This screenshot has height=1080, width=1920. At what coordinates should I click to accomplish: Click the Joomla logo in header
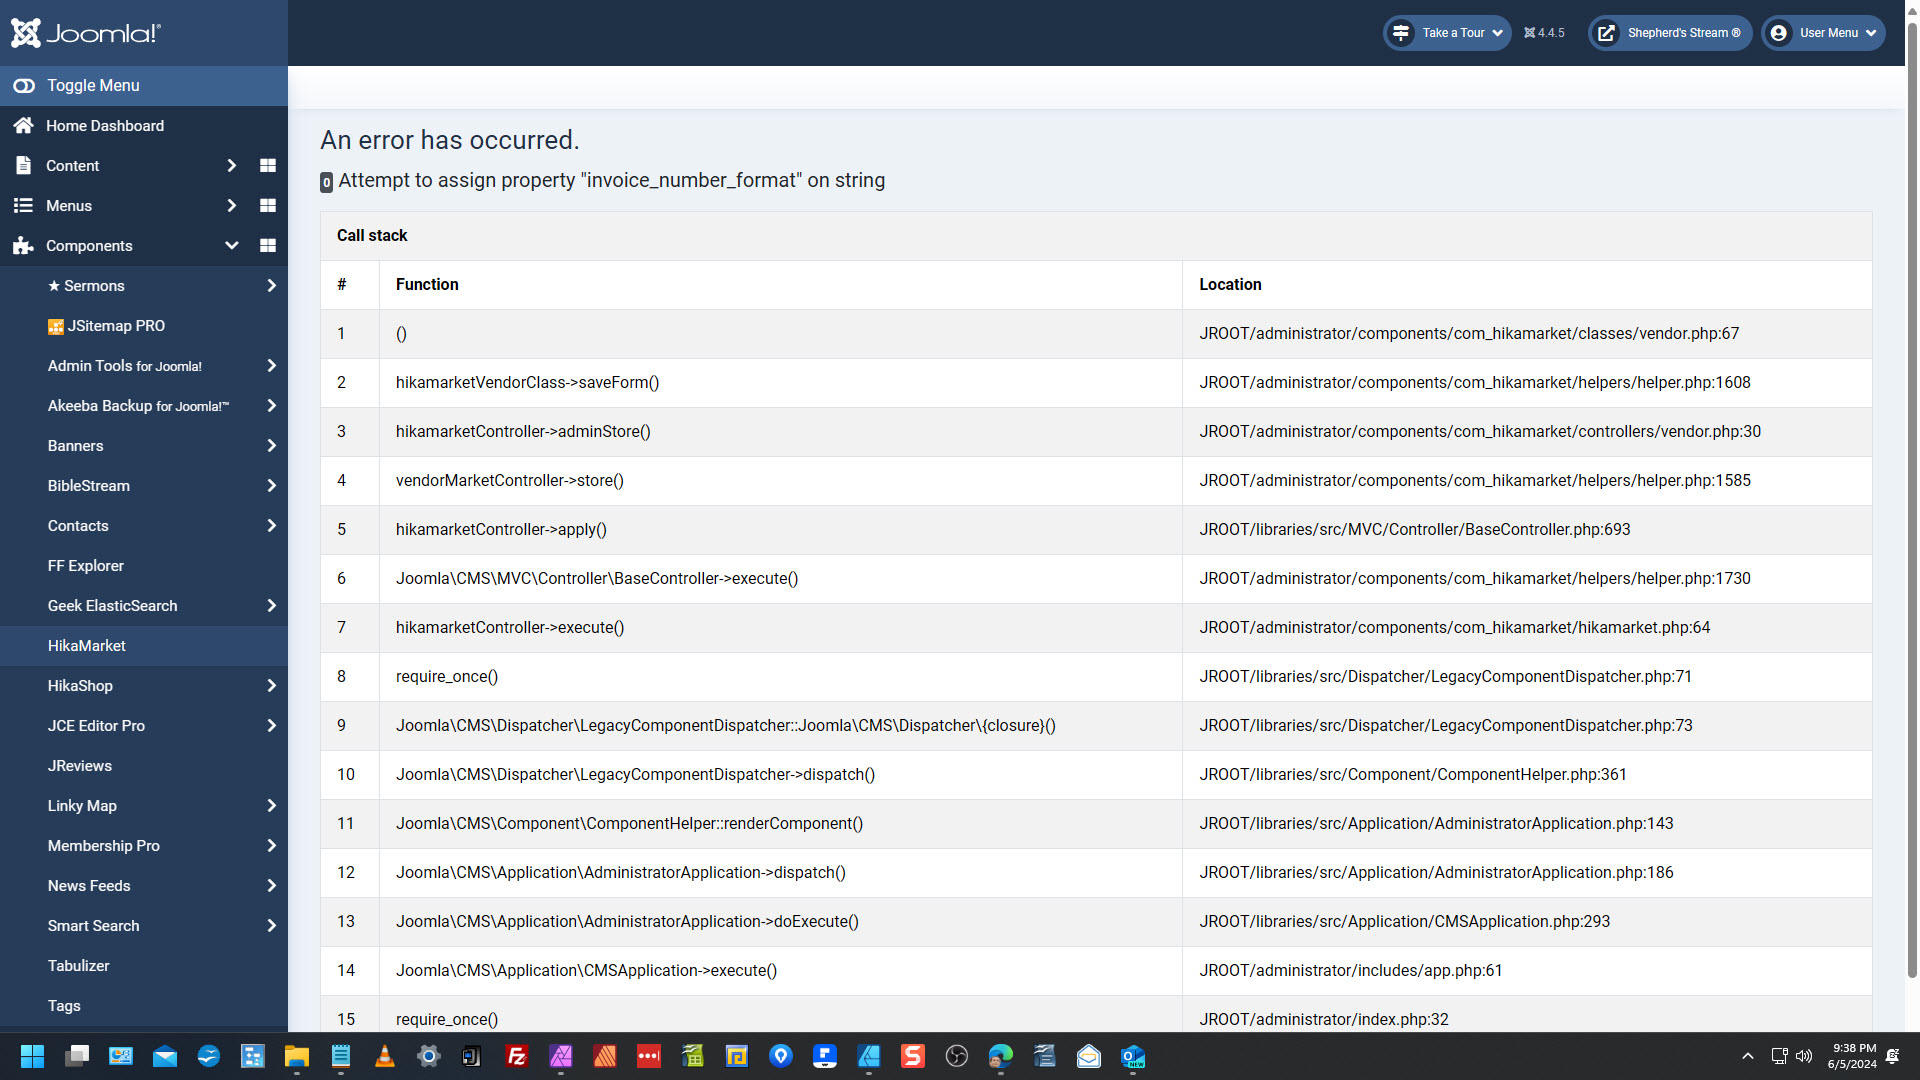[86, 33]
